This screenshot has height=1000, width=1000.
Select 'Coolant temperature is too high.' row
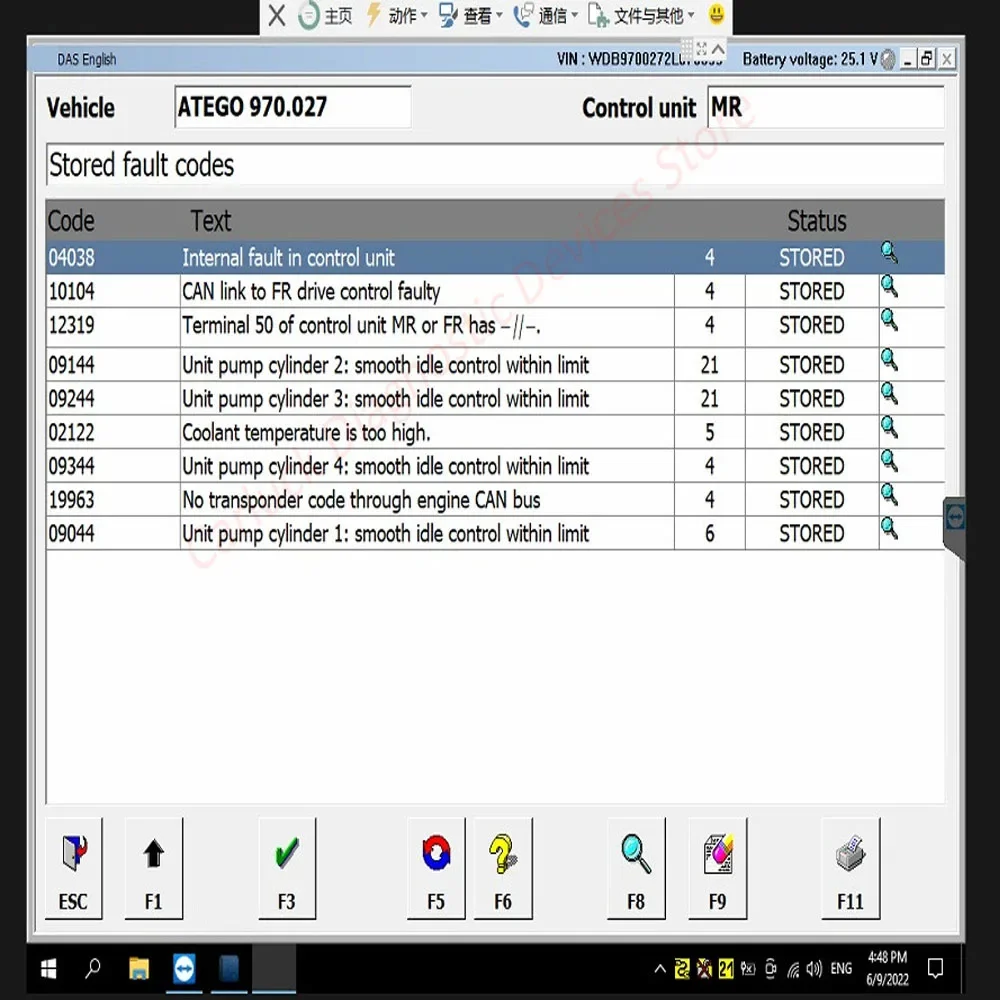495,432
